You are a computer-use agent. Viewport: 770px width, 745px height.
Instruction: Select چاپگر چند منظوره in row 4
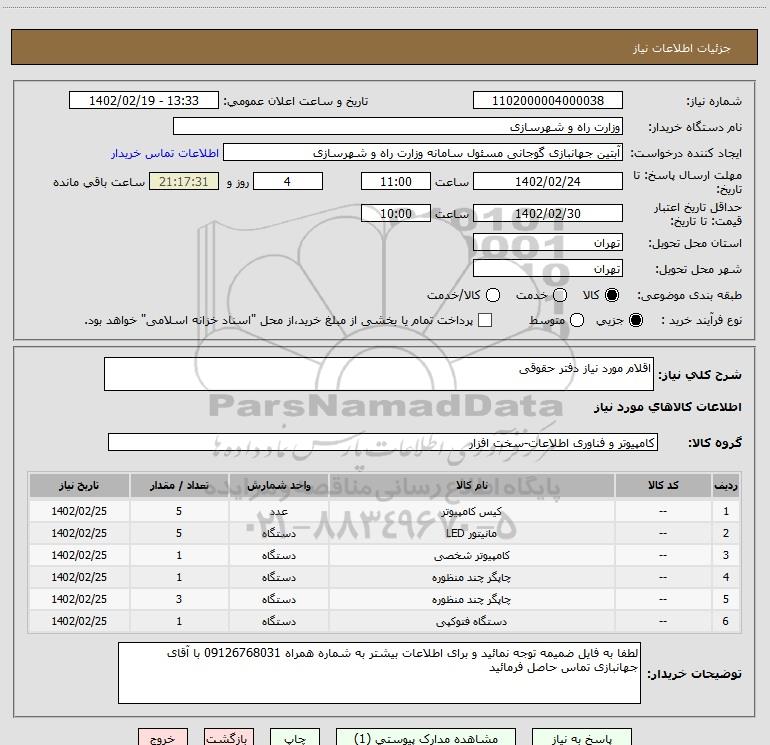tap(471, 578)
